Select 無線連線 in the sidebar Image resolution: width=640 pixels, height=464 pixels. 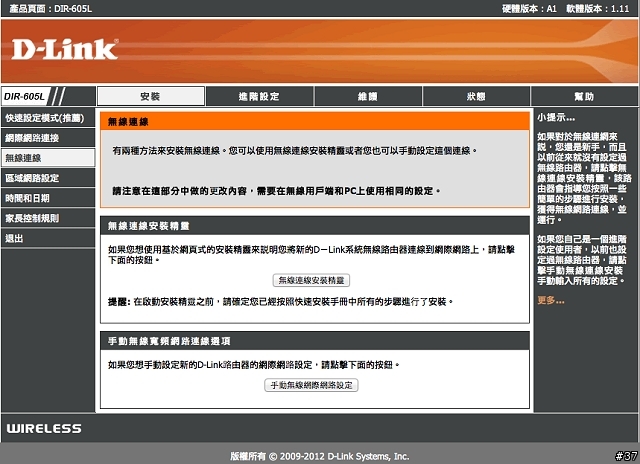tap(48, 158)
